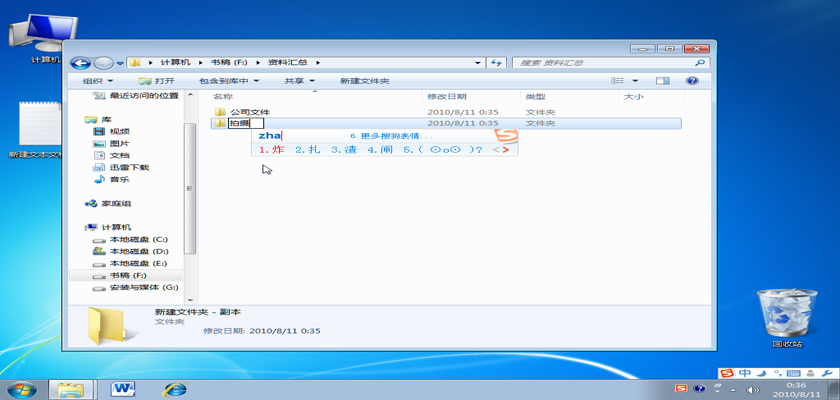Launch Internet Explorer from the taskbar

(x=176, y=388)
